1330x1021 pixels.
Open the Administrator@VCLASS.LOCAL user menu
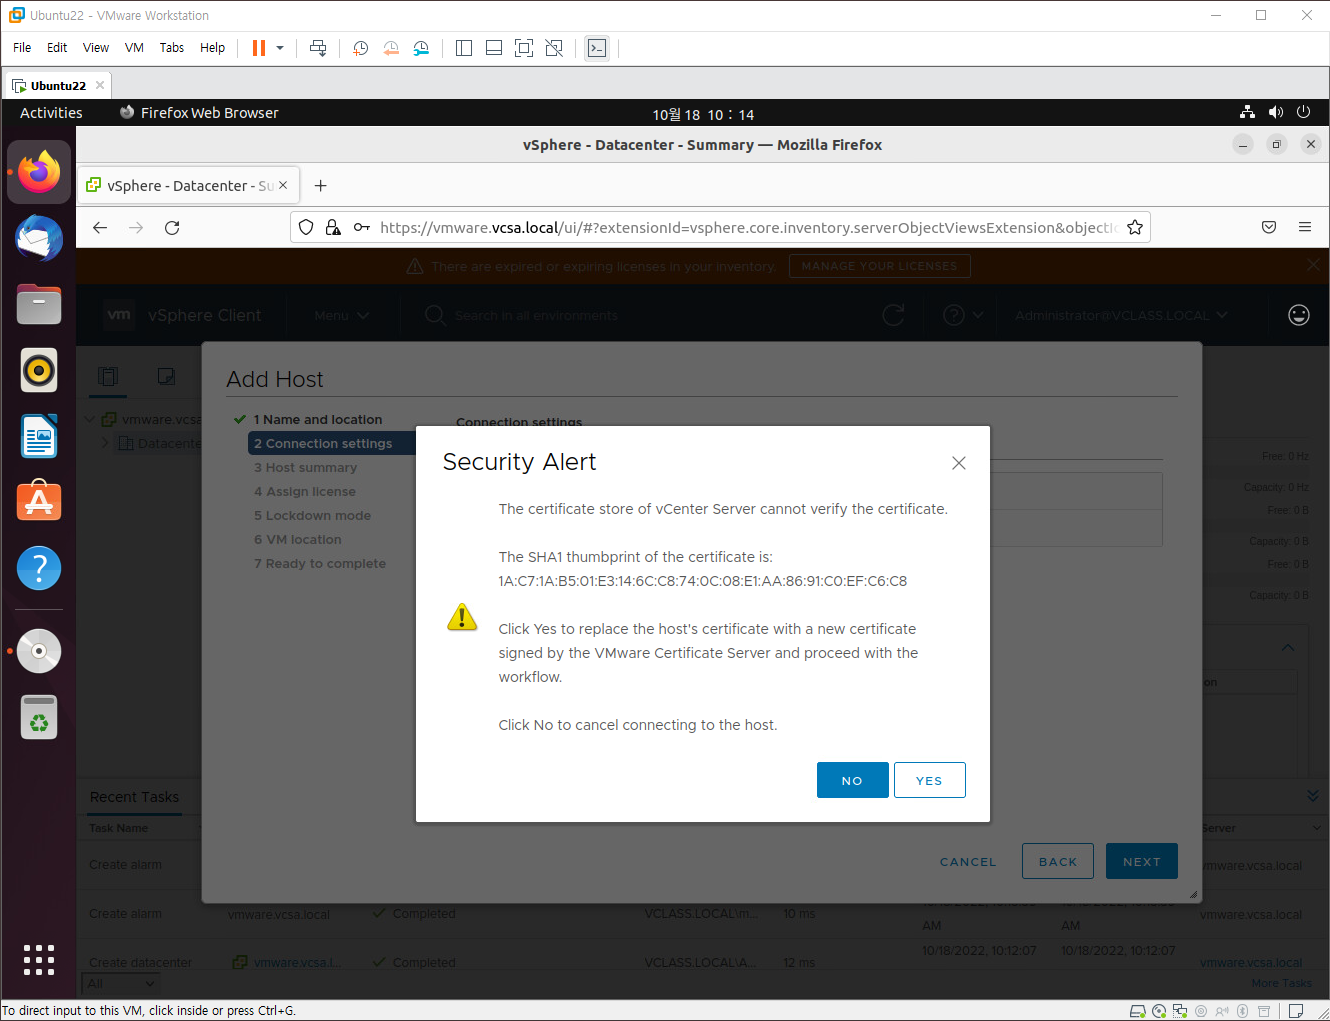tap(1121, 315)
